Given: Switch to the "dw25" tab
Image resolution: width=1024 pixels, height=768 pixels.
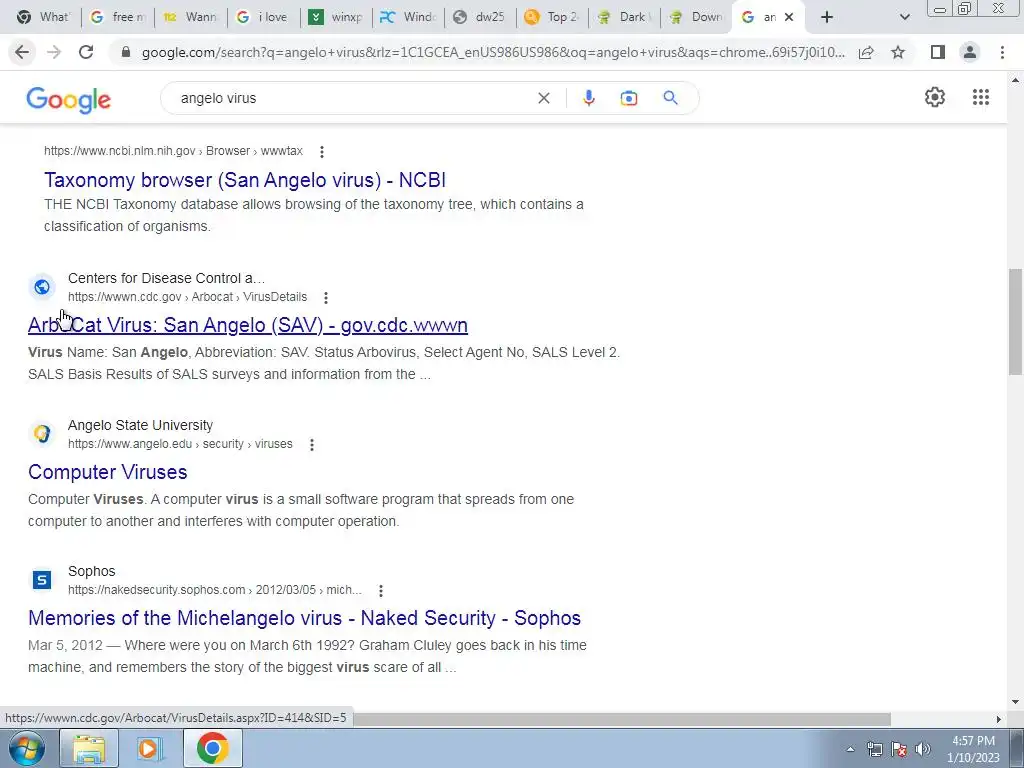Looking at the screenshot, I should coord(480,17).
